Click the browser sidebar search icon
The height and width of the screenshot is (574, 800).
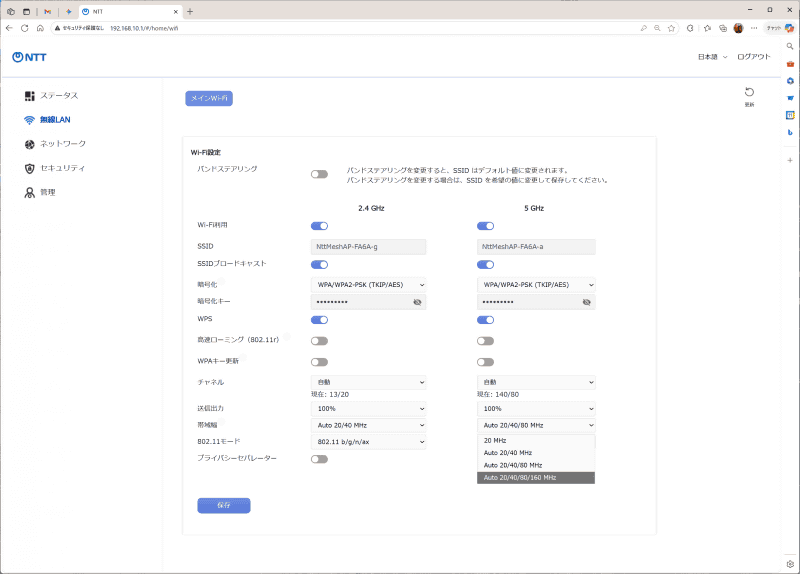coord(790,46)
